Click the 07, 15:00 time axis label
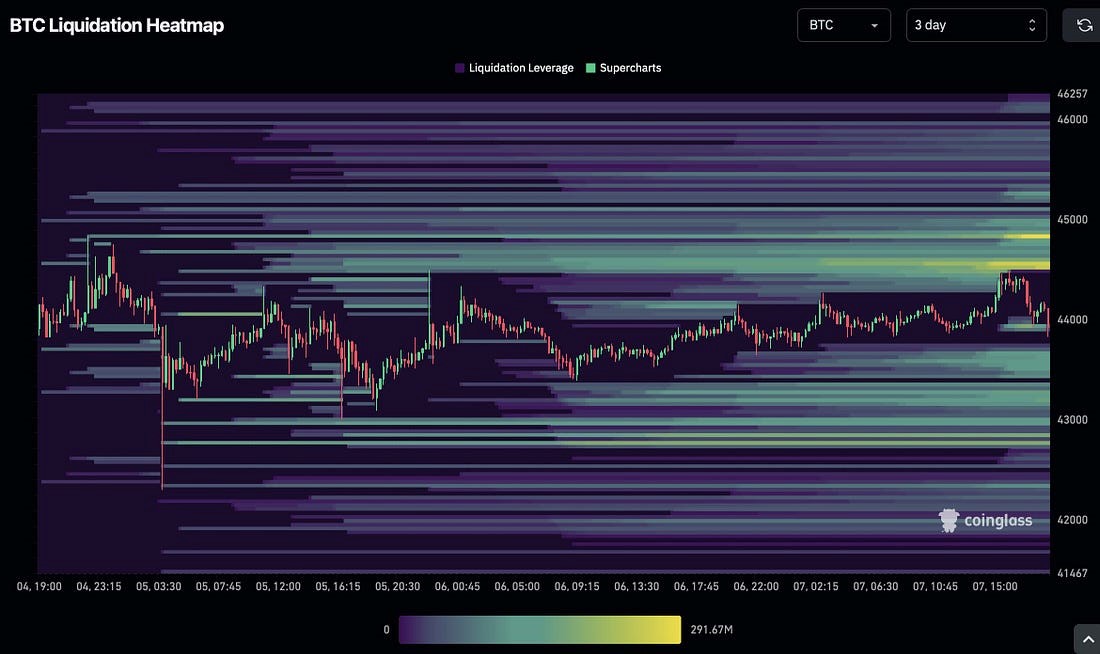Screen dimensions: 1100x654 (x=995, y=587)
